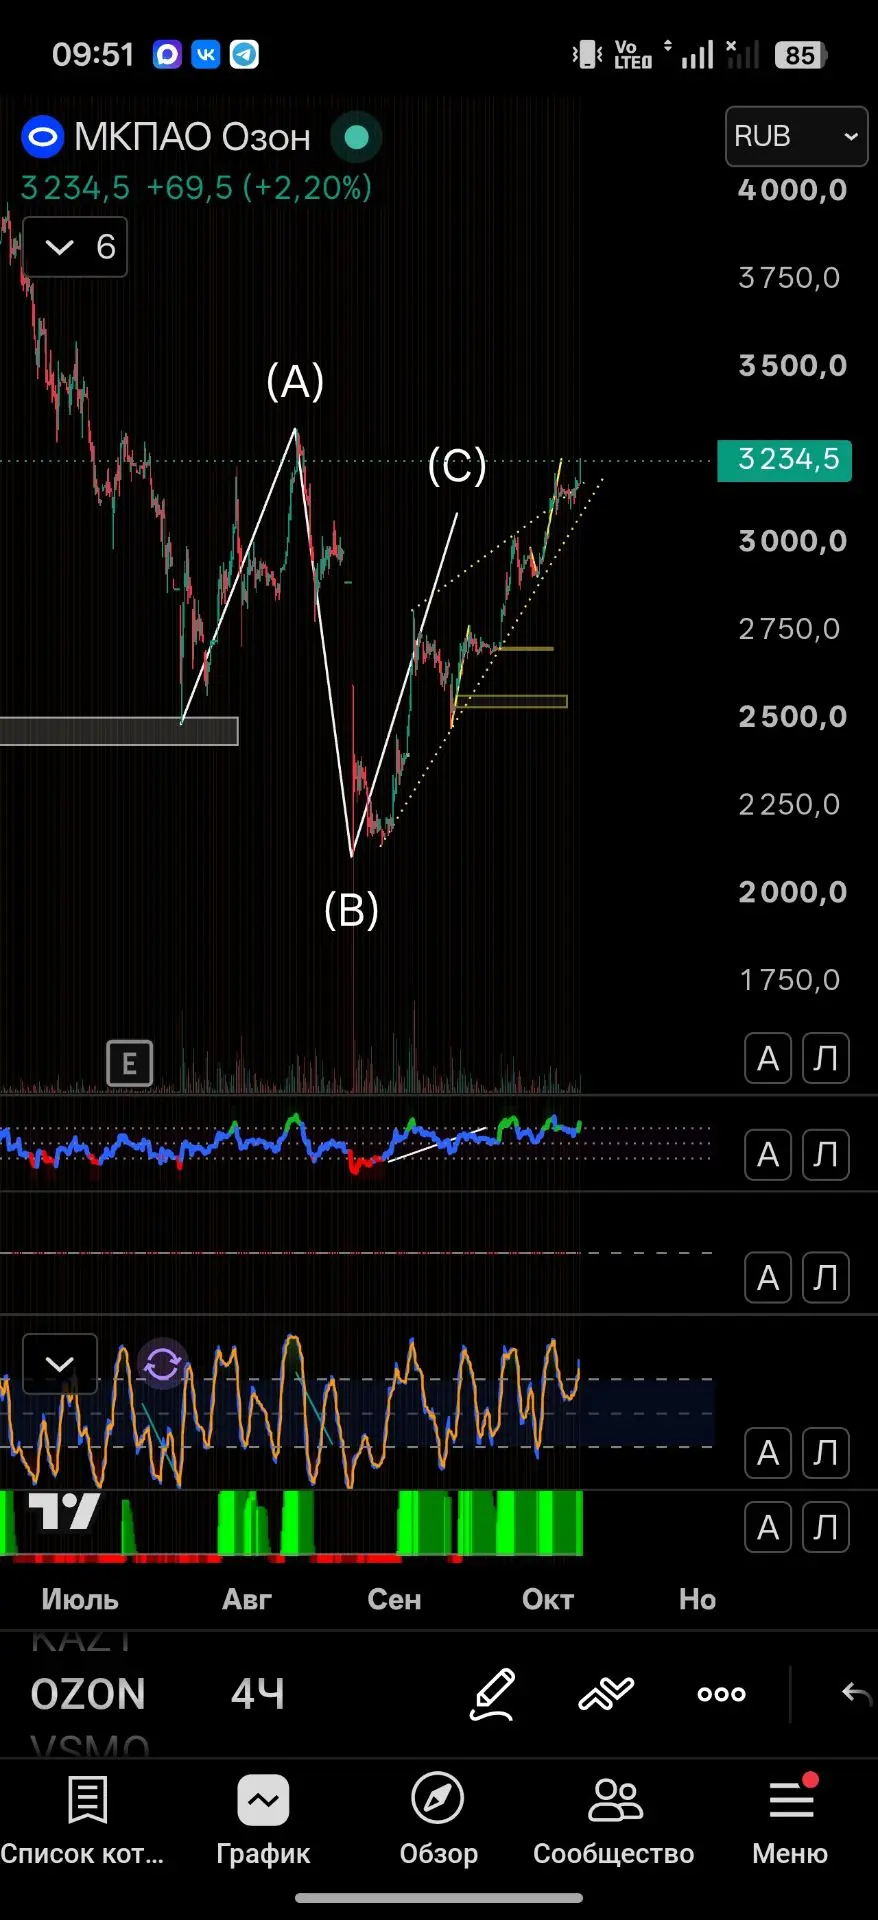The height and width of the screenshot is (1920, 878).
Task: Tap the green market status dot
Action: point(356,137)
